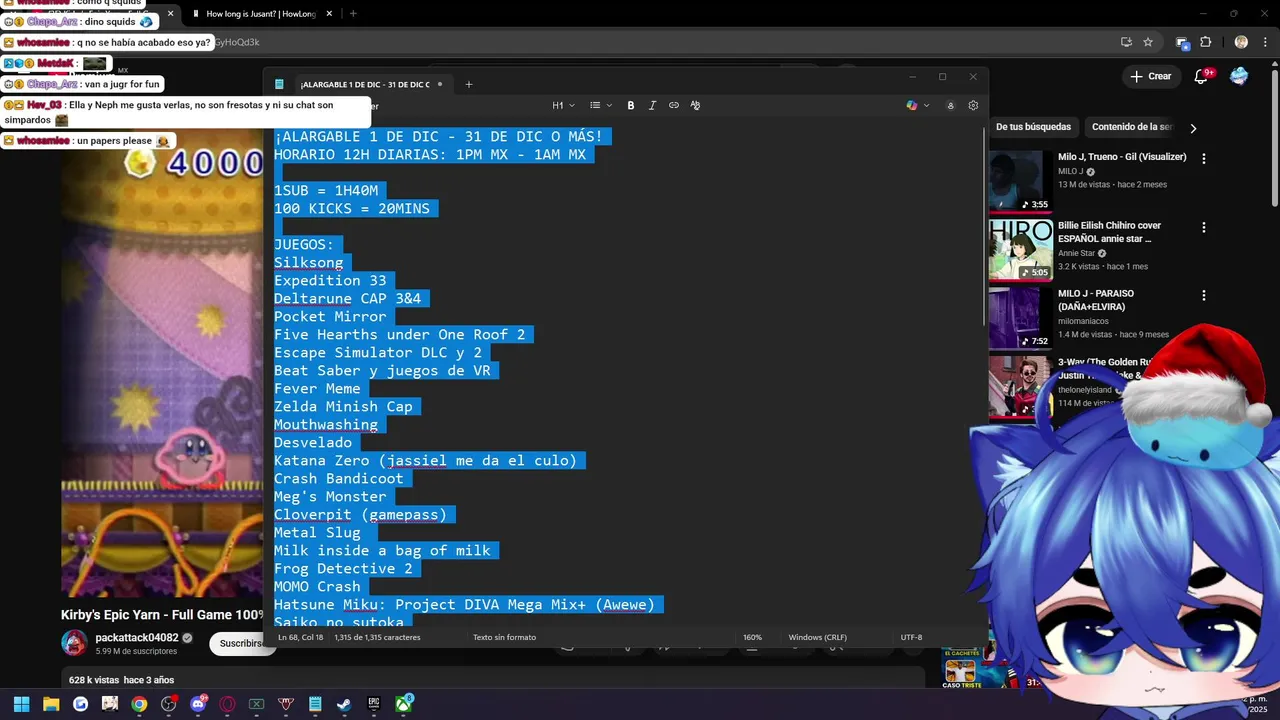Switch to 'How long is Jusant?' Chrome tab

click(x=263, y=14)
